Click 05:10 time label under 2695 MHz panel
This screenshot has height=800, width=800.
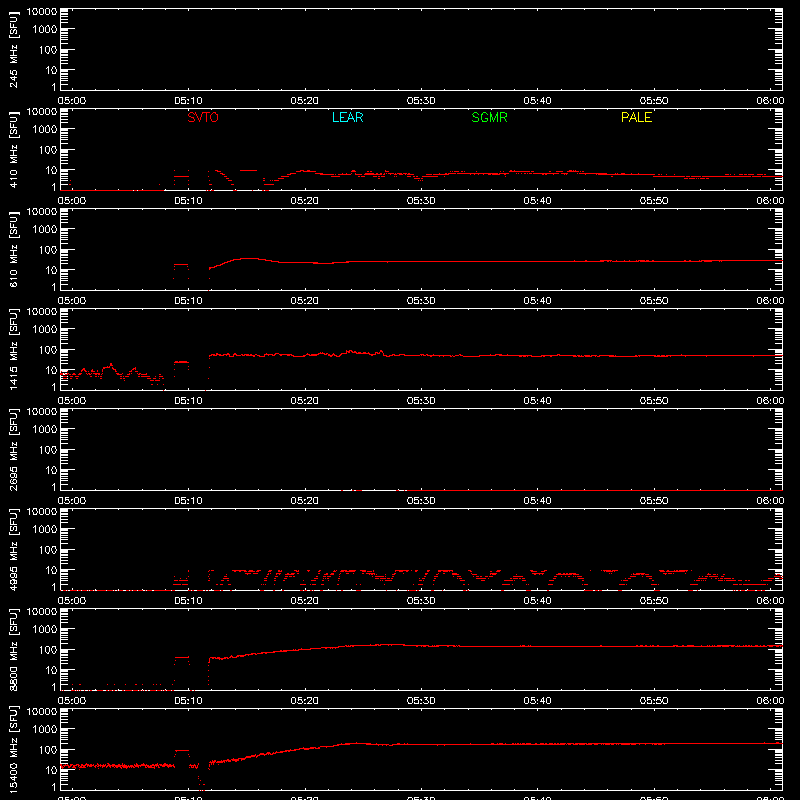(188, 501)
